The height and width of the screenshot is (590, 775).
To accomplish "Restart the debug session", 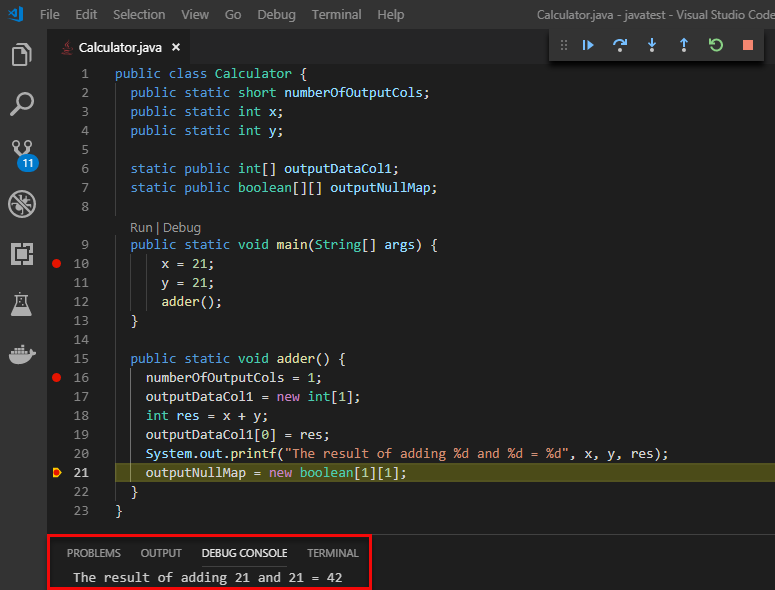I will (x=716, y=45).
